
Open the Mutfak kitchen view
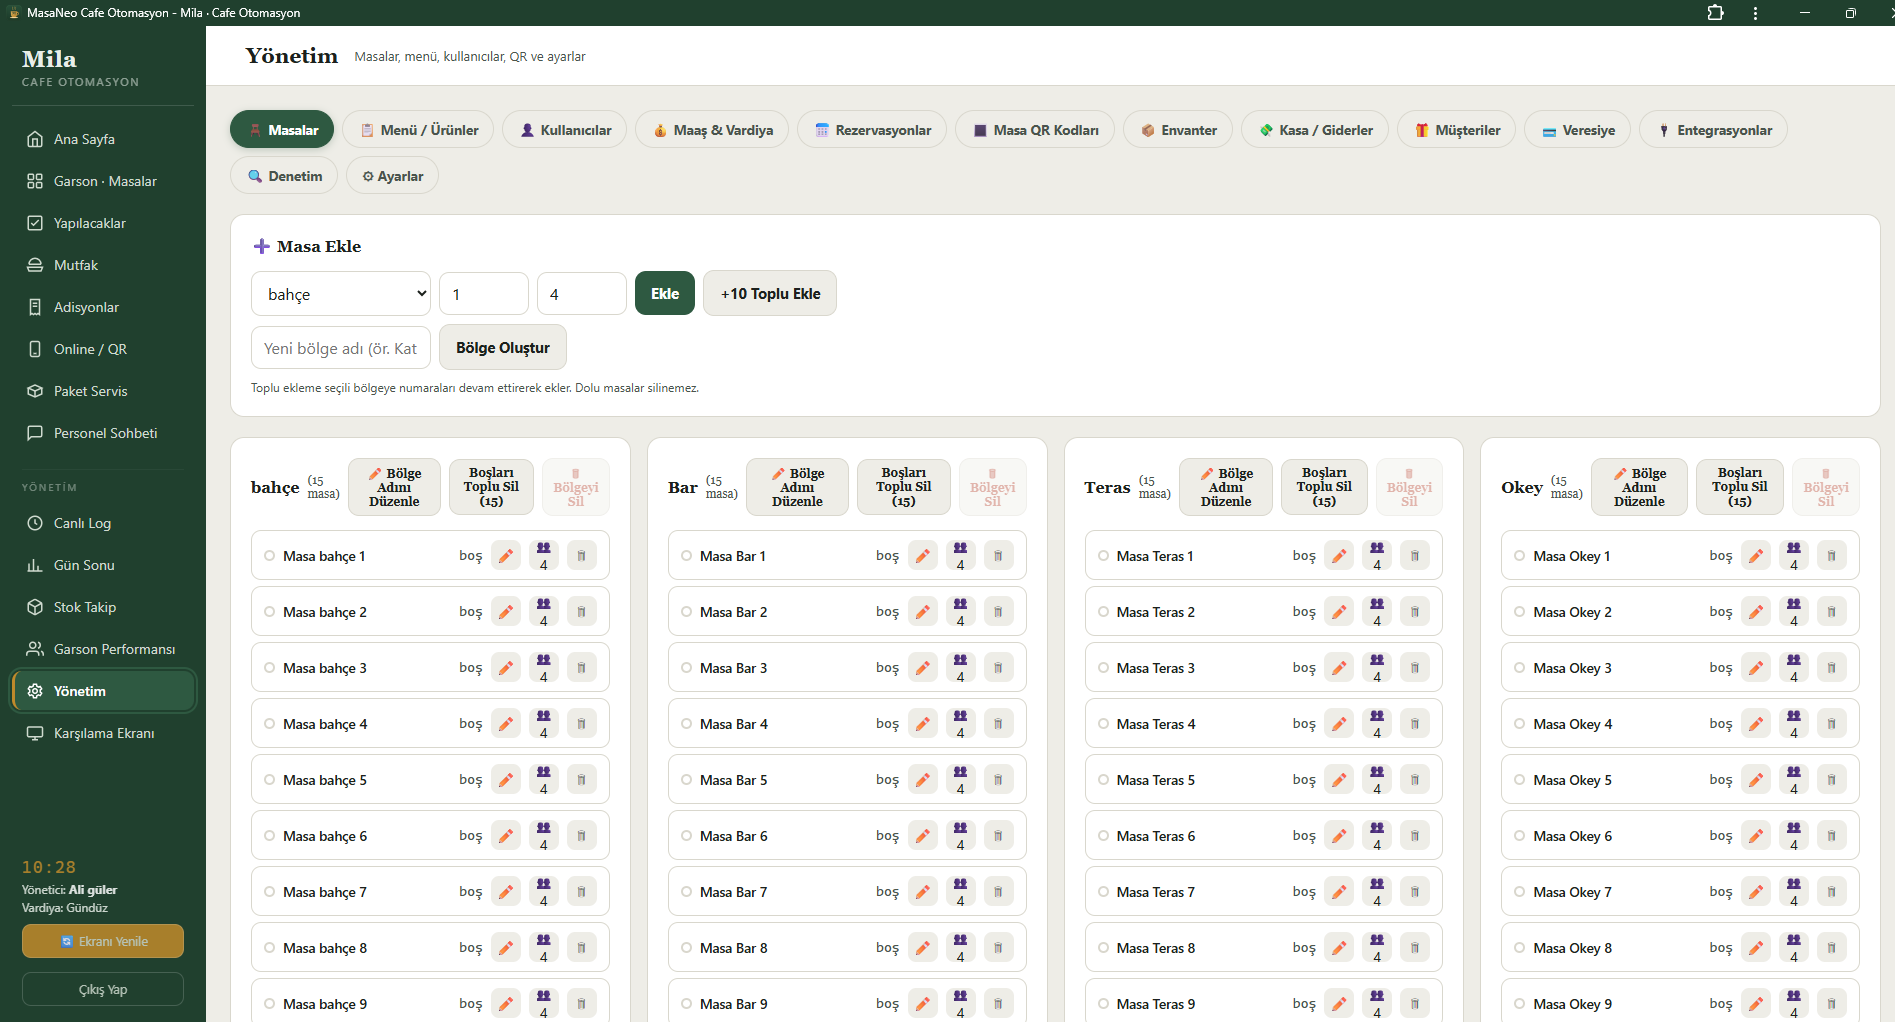pos(103,265)
